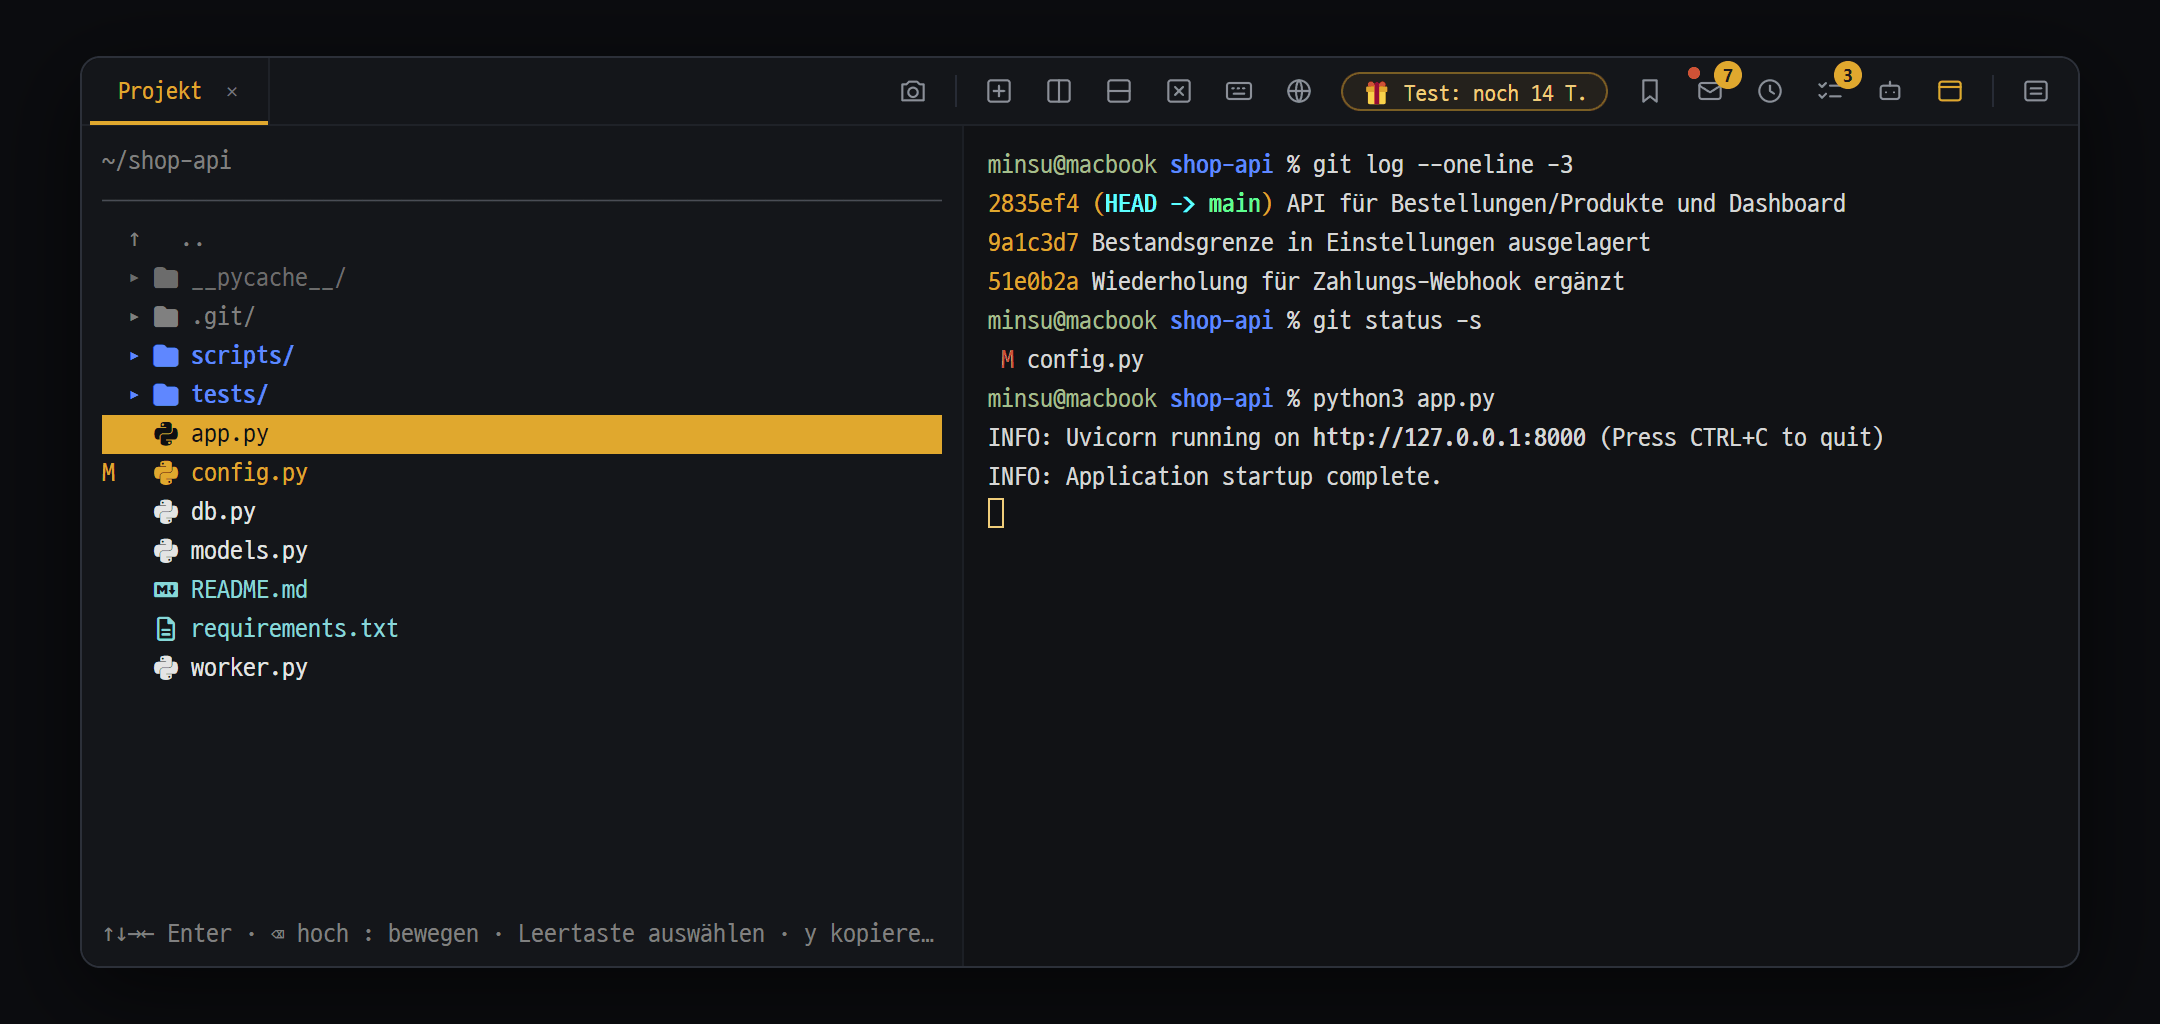Click the commit hash 9a1c3d7
The height and width of the screenshot is (1024, 2160).
point(1033,243)
